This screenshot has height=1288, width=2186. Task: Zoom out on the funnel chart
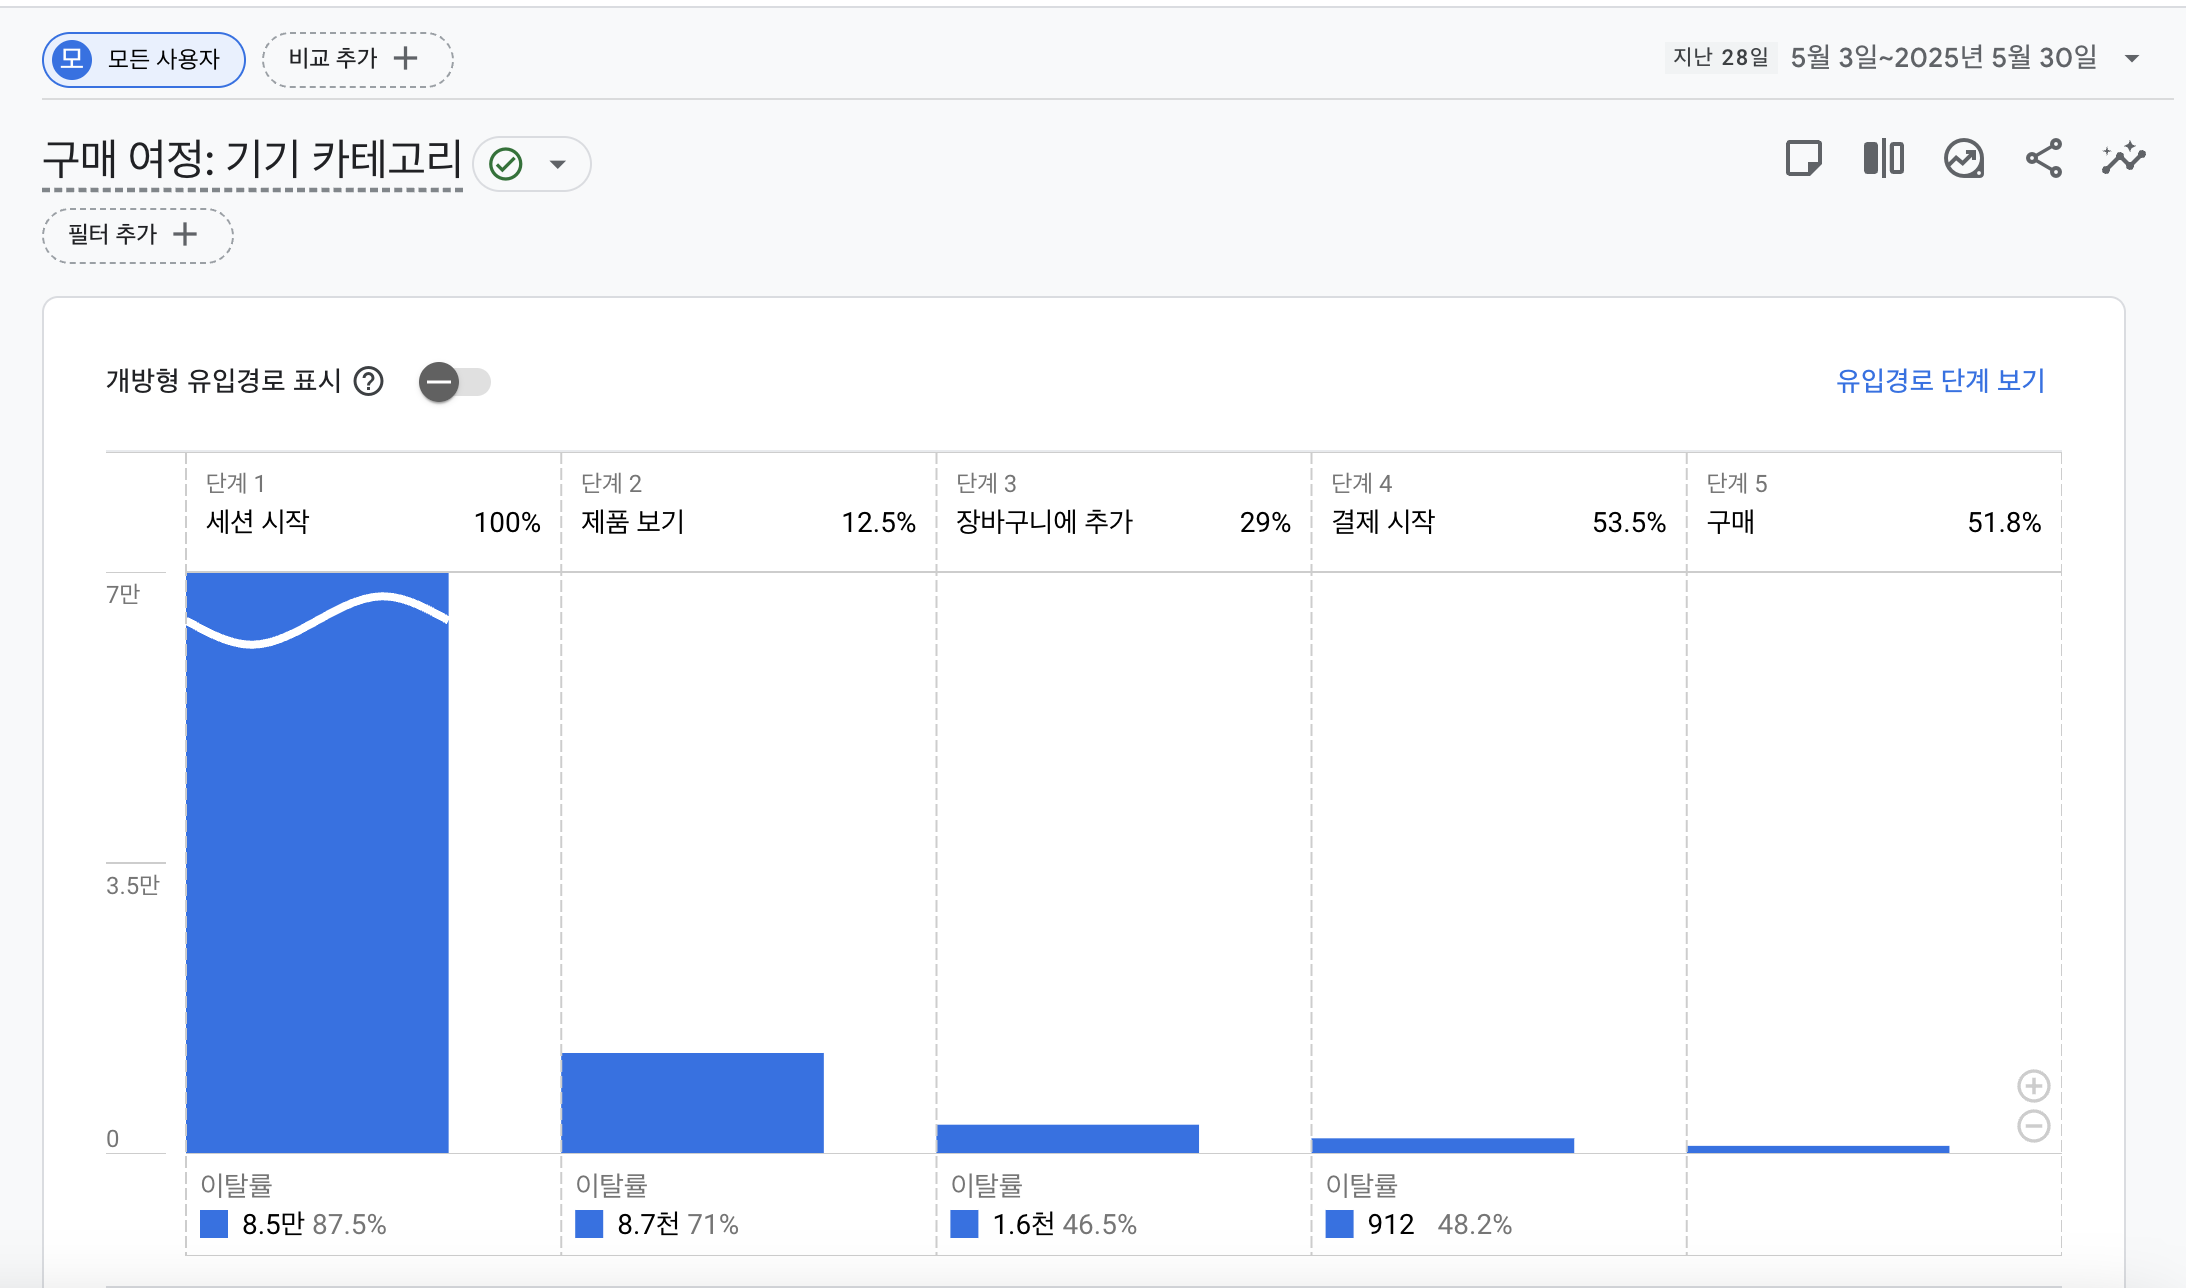[x=2033, y=1126]
